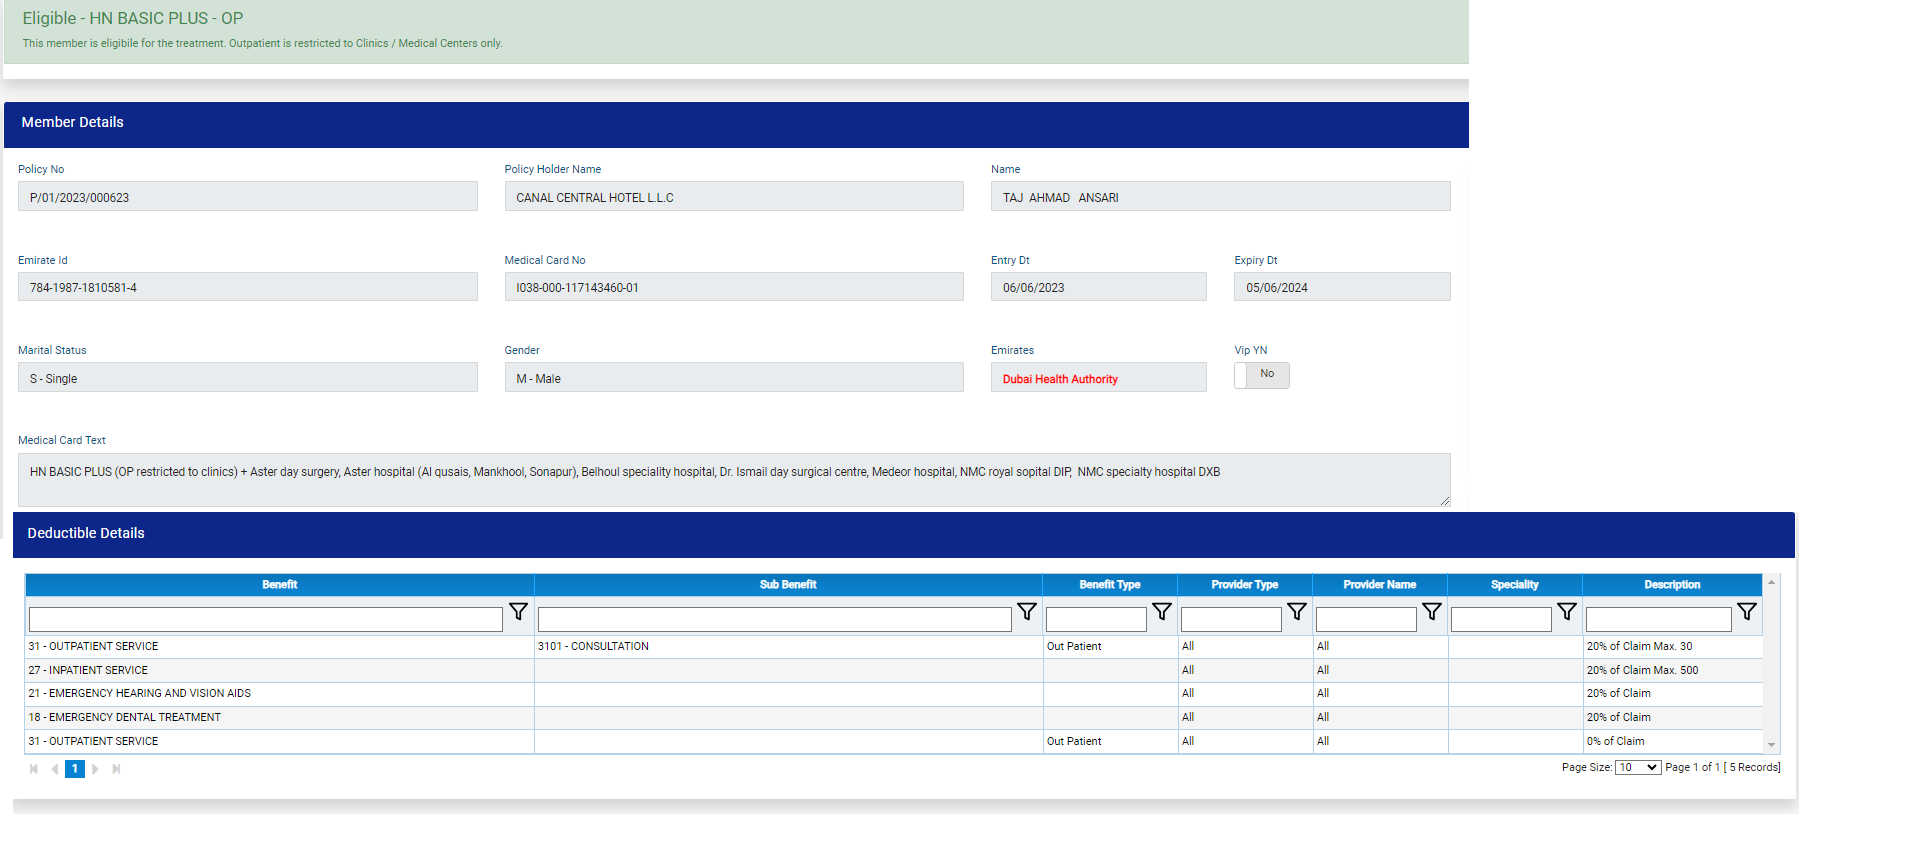Select page 1 in the pager
Viewport: 1909px width, 858px height.
tap(75, 769)
